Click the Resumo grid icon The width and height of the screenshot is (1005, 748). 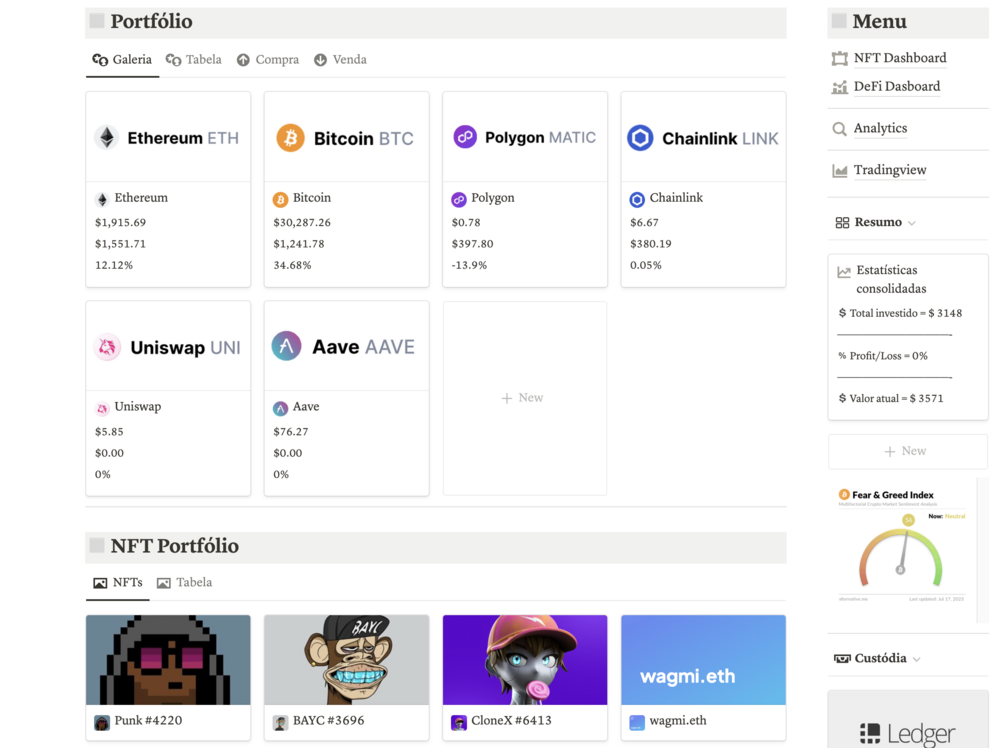[x=842, y=222]
